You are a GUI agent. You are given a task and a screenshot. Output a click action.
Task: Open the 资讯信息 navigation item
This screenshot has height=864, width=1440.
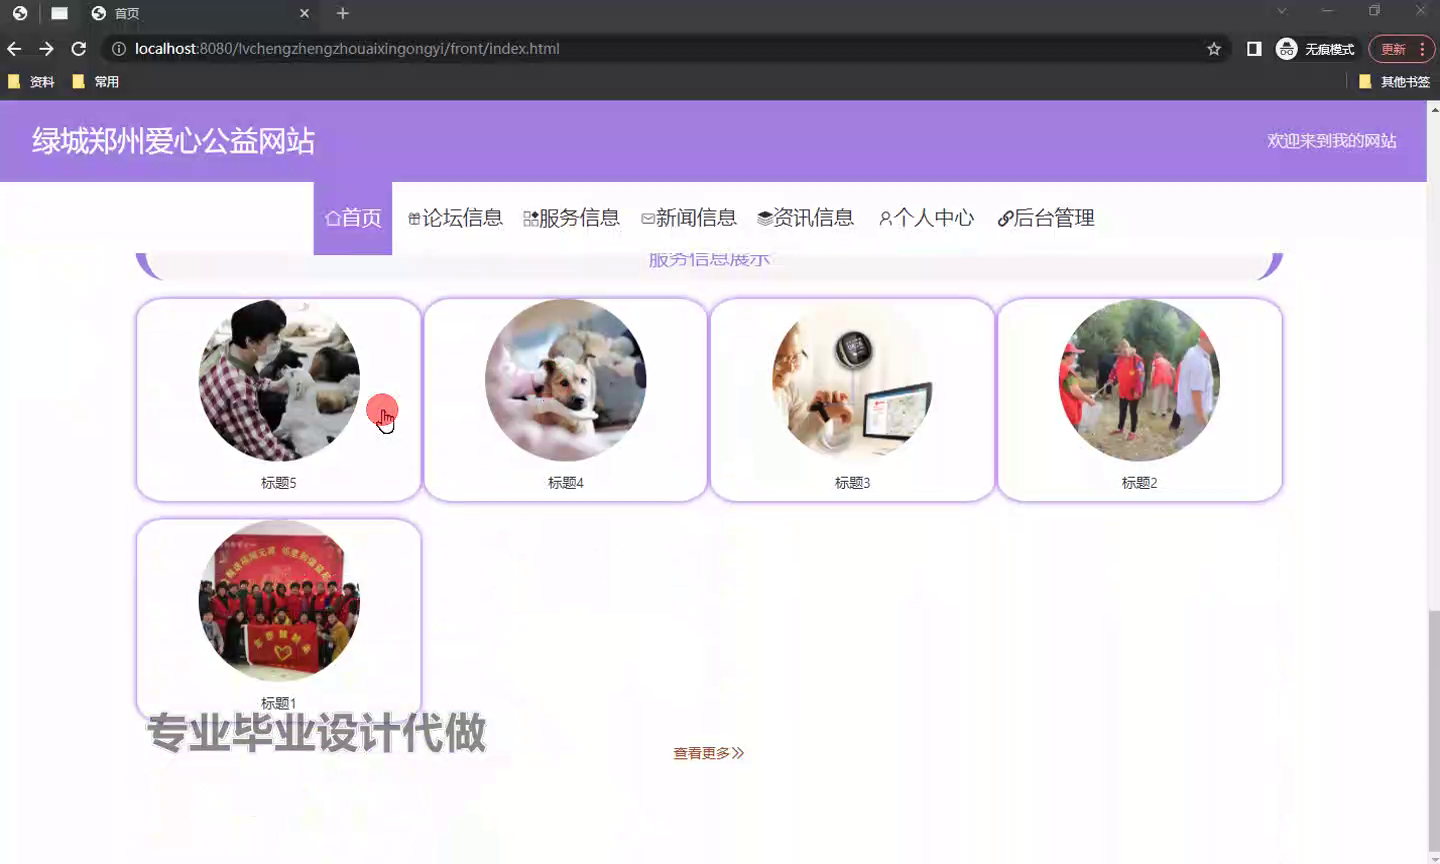[806, 218]
